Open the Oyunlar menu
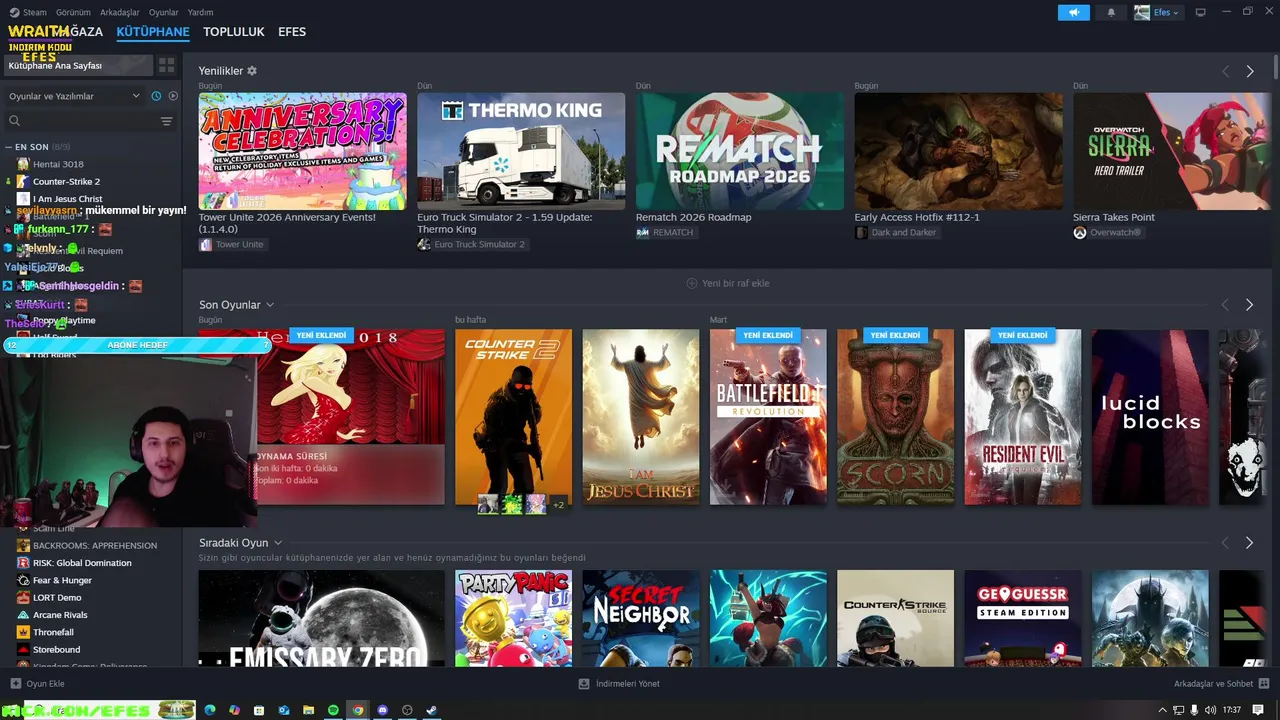The width and height of the screenshot is (1280, 720). coord(163,13)
